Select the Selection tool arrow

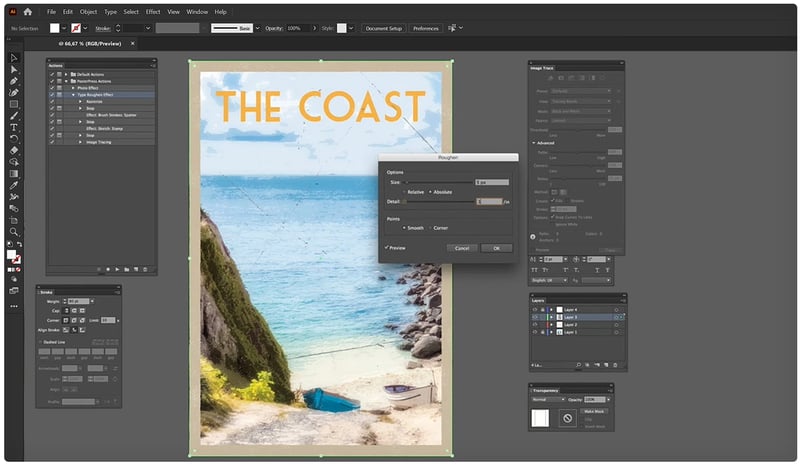point(14,58)
